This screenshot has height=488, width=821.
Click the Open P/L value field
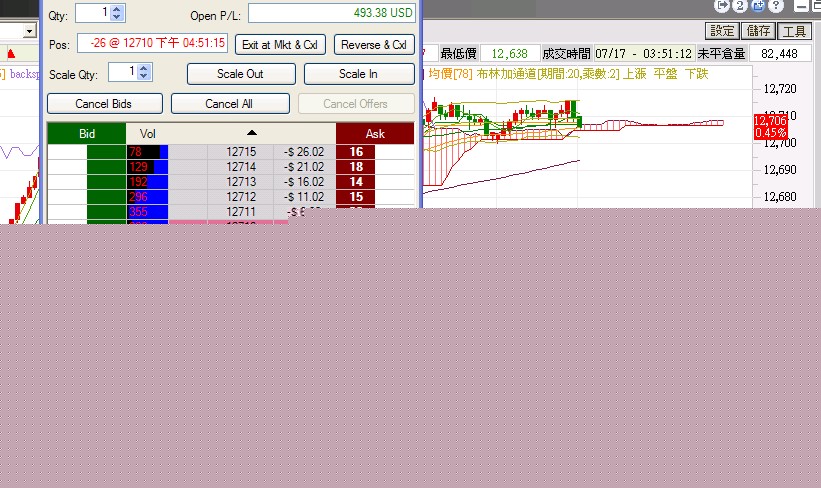(x=332, y=13)
